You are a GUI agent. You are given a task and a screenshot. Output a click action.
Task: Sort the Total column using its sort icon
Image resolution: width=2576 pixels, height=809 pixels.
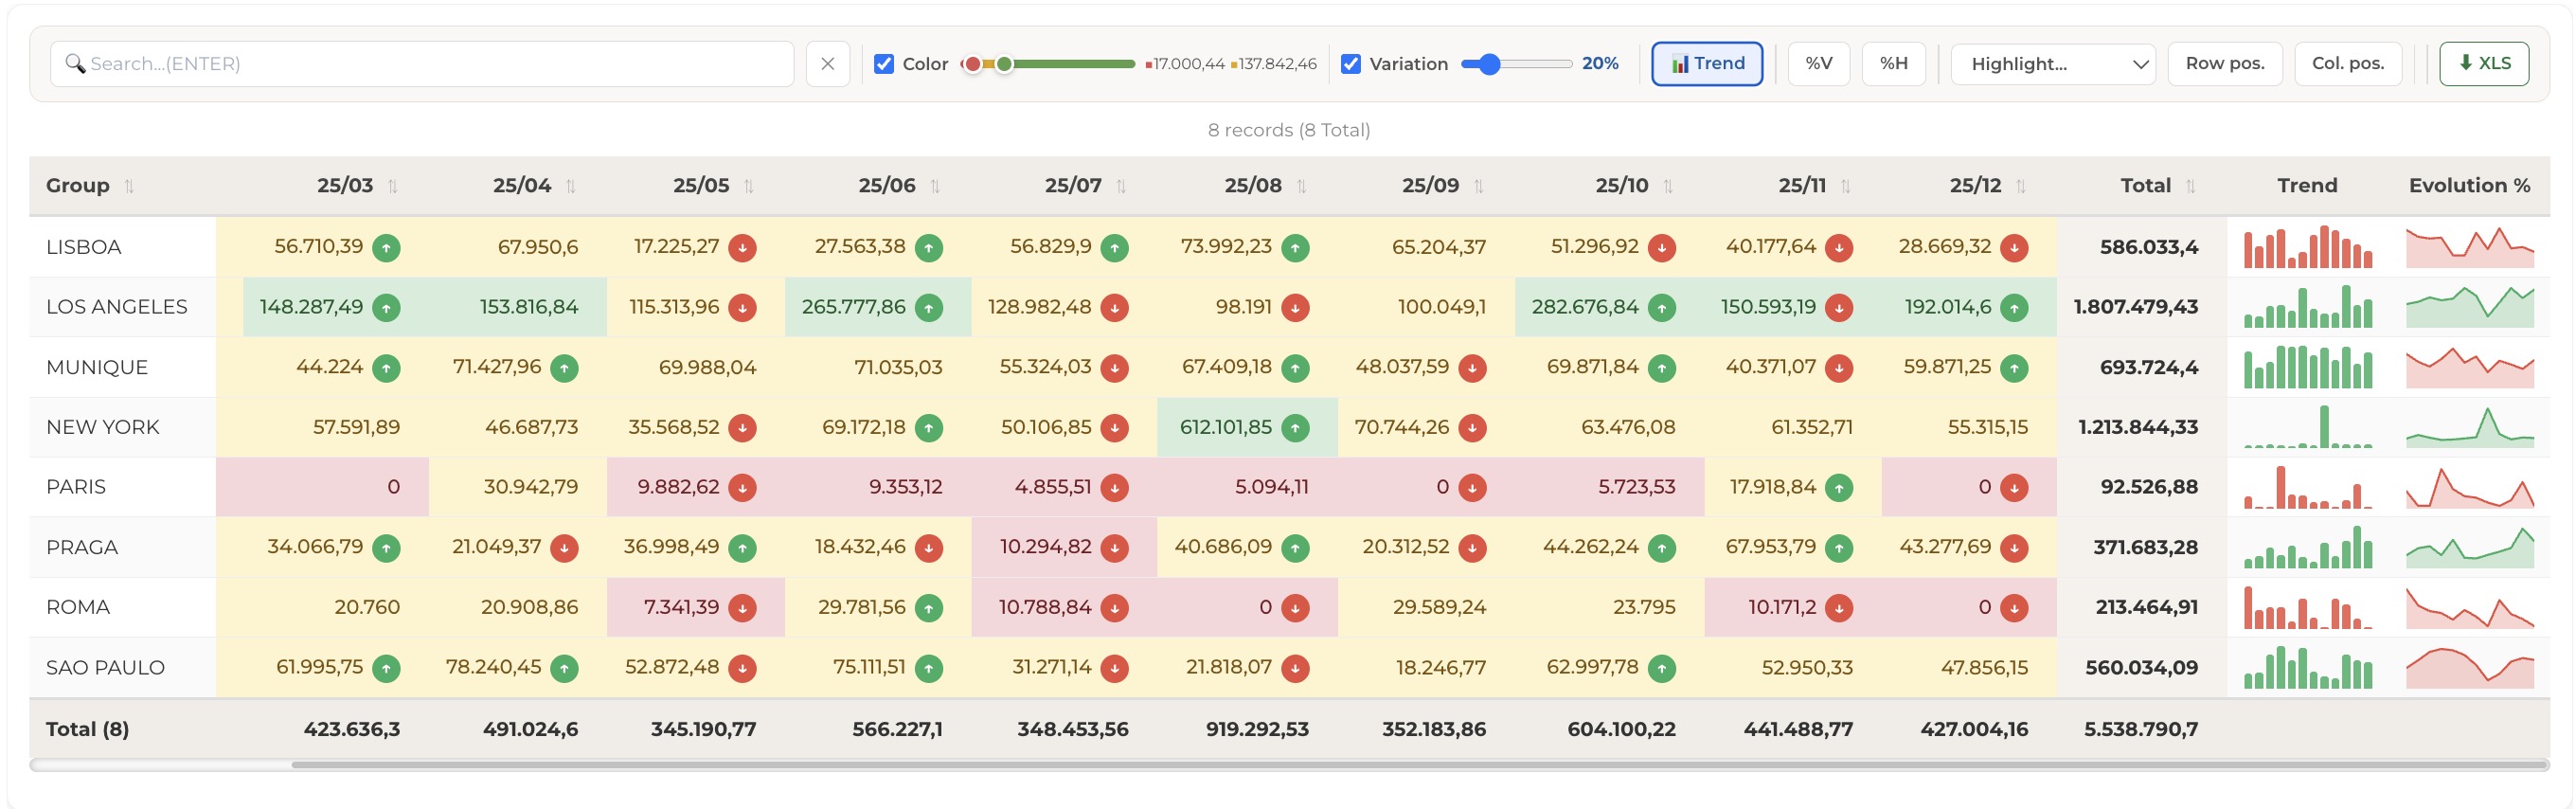coord(2191,186)
